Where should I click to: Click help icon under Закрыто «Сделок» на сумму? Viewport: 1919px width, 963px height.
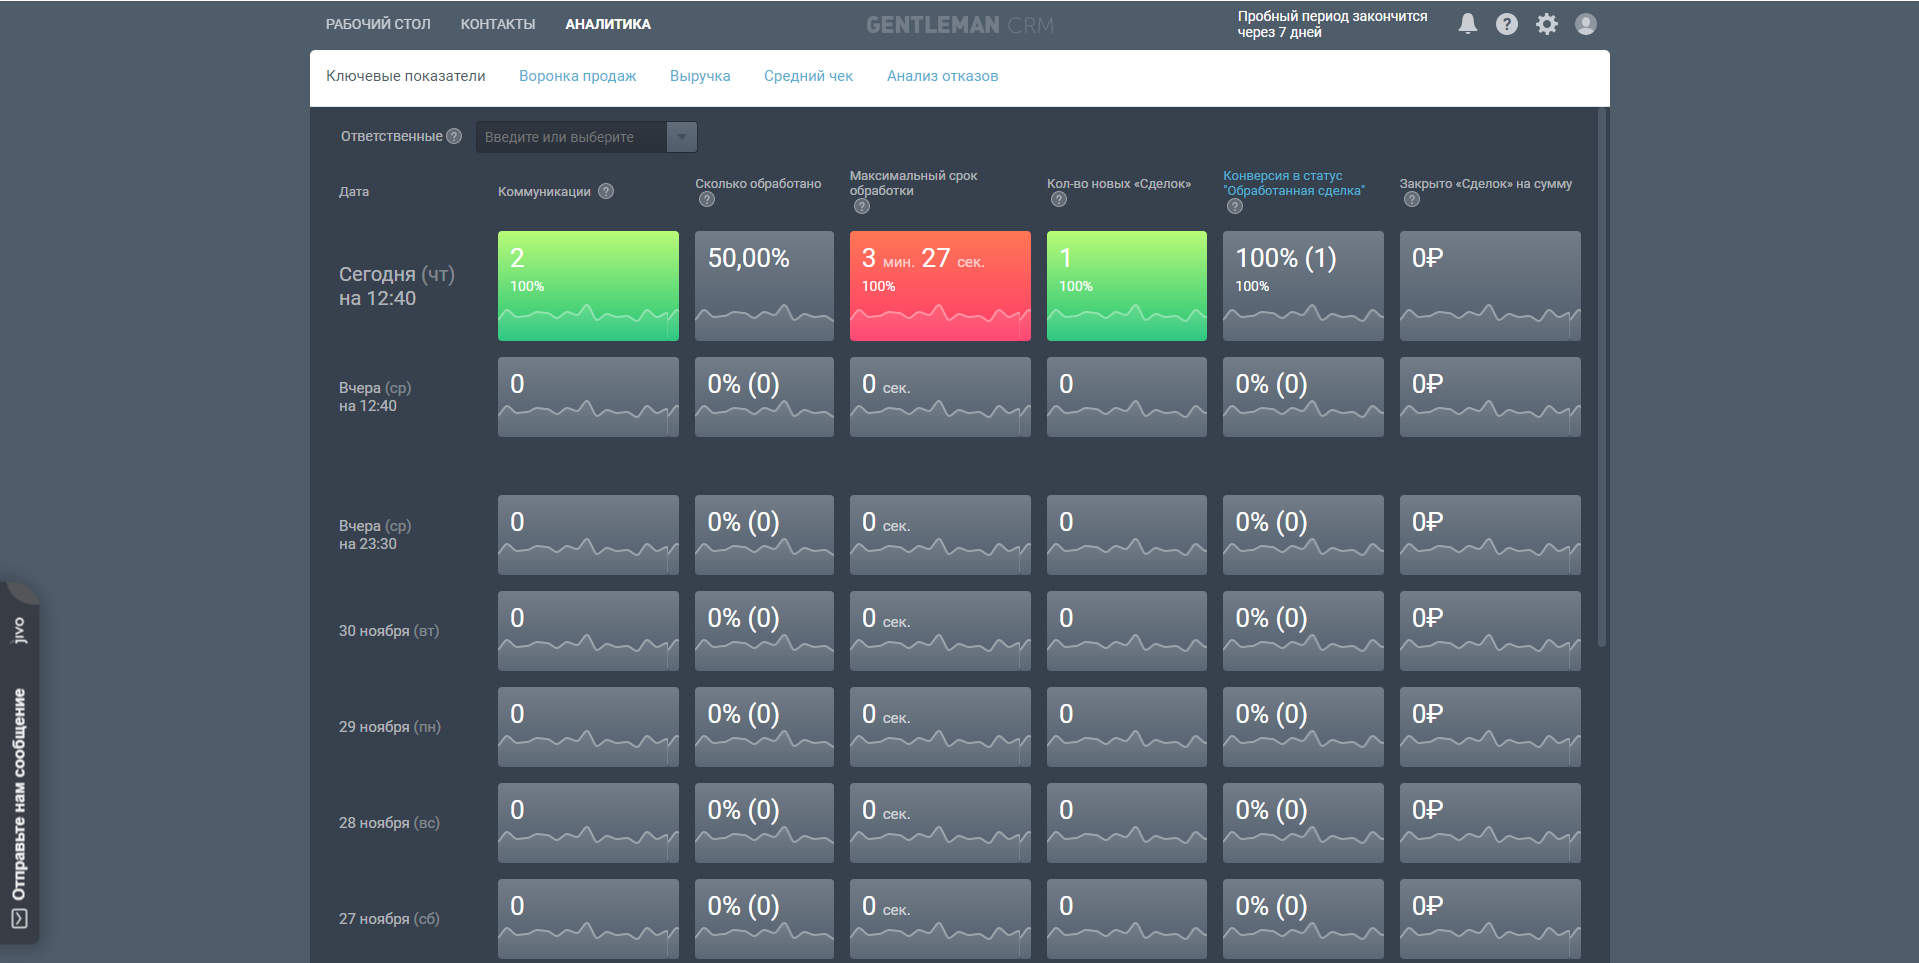coord(1412,199)
